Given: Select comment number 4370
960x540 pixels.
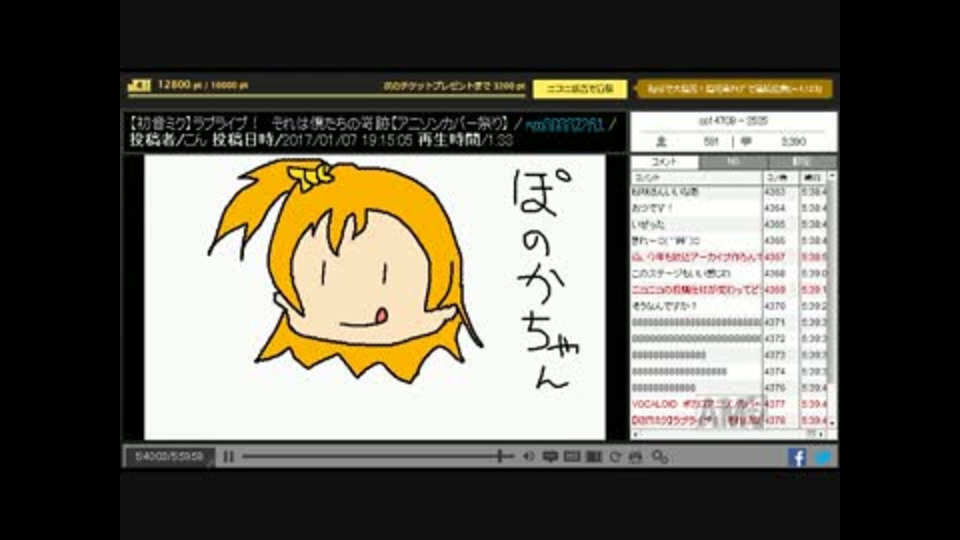Looking at the screenshot, I should [x=729, y=306].
